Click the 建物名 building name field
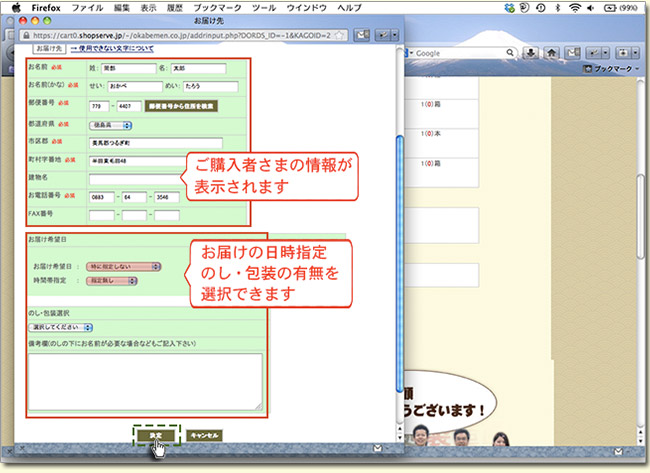The image size is (650, 473). 132,179
